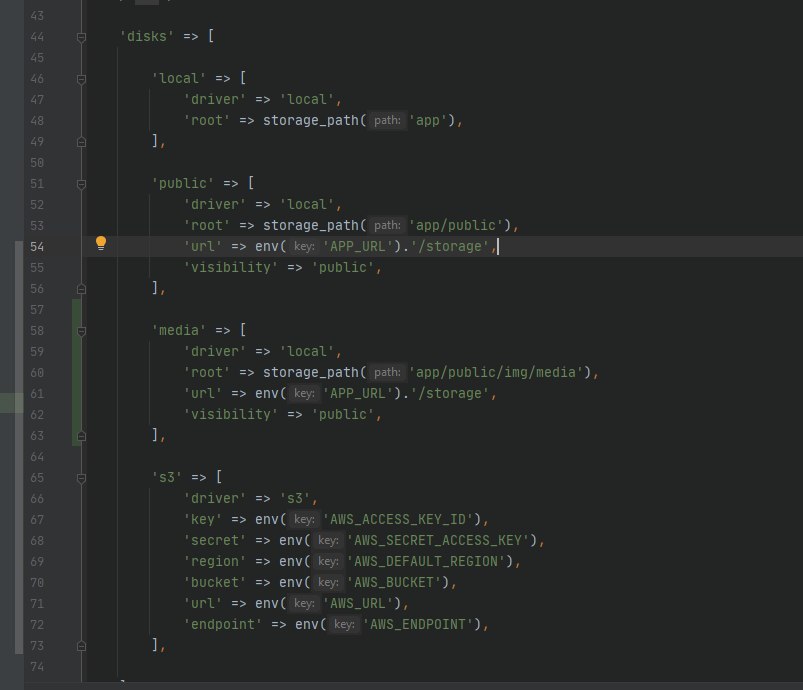This screenshot has width=803, height=690.
Task: Click fold end marker on line 56
Action: (x=81, y=289)
